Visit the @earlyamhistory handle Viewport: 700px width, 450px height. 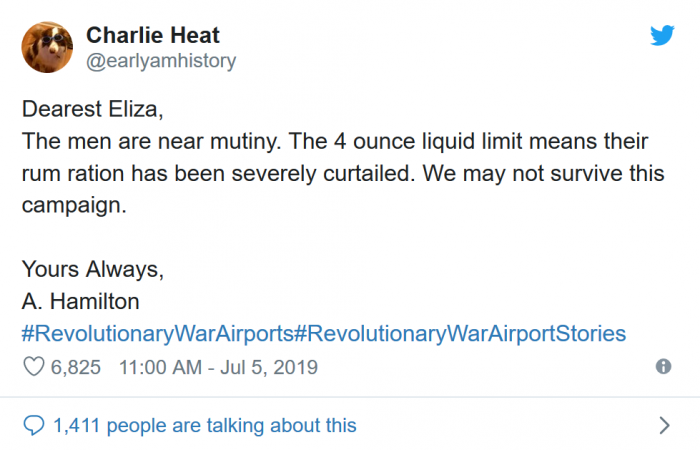161,61
